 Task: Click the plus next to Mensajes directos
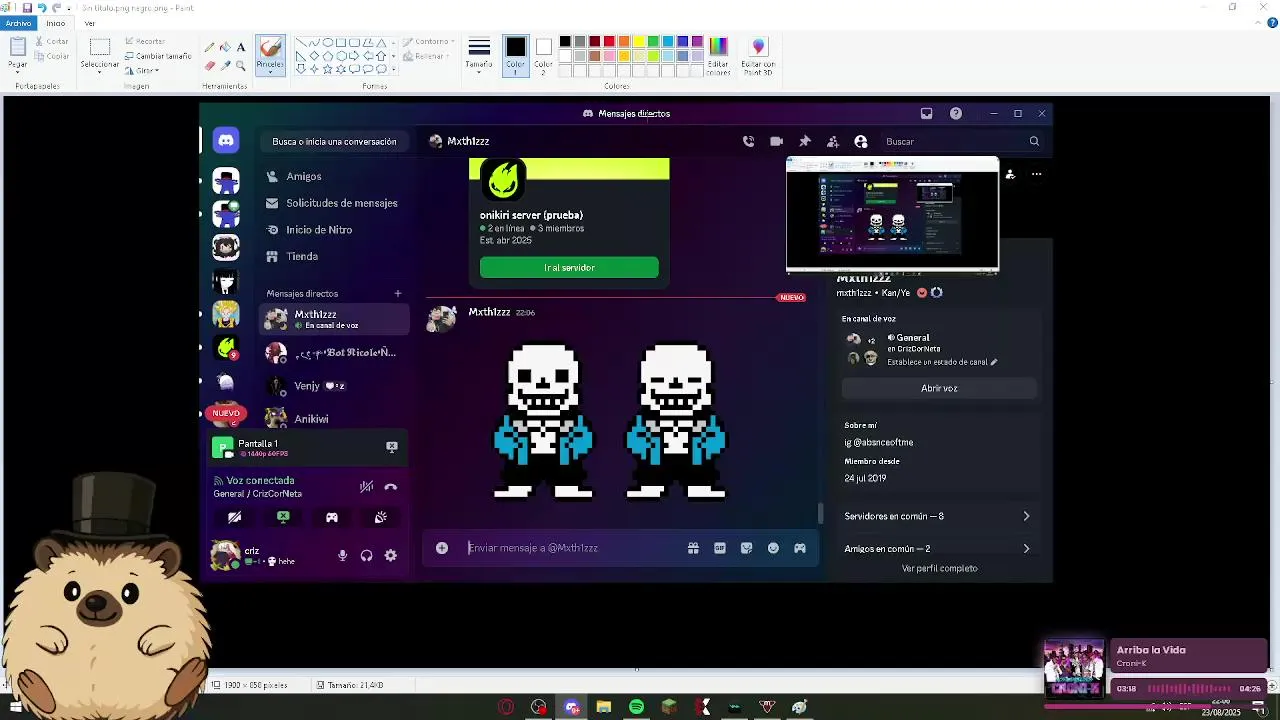398,293
